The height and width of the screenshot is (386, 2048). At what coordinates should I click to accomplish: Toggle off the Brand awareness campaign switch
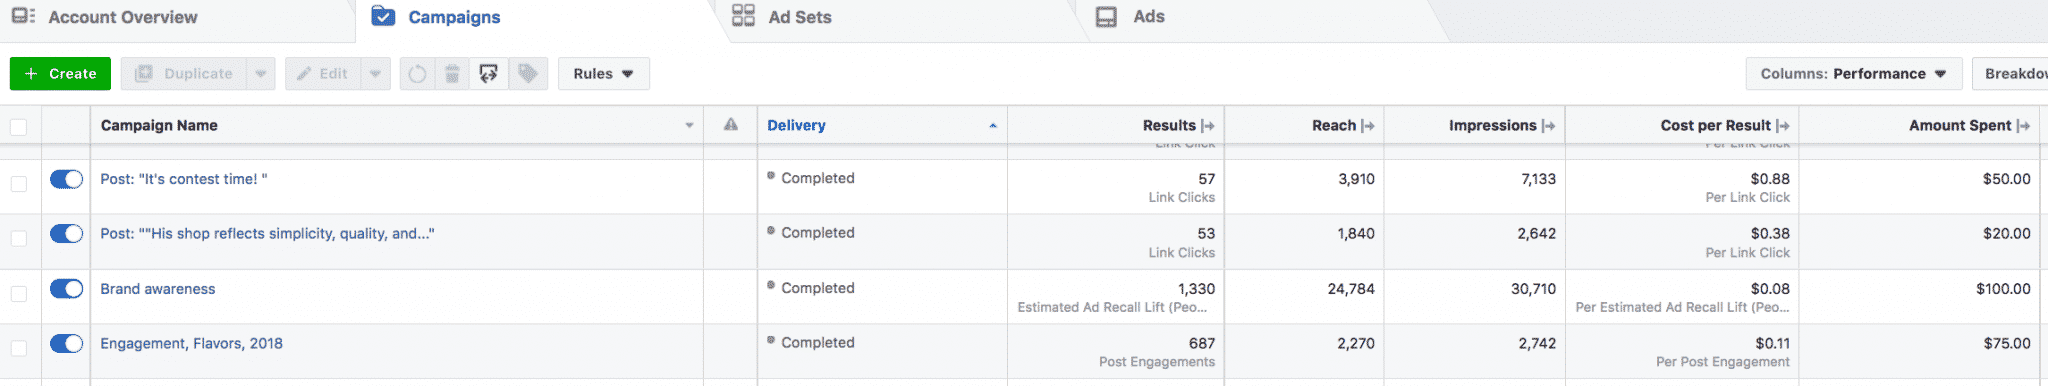(x=66, y=289)
